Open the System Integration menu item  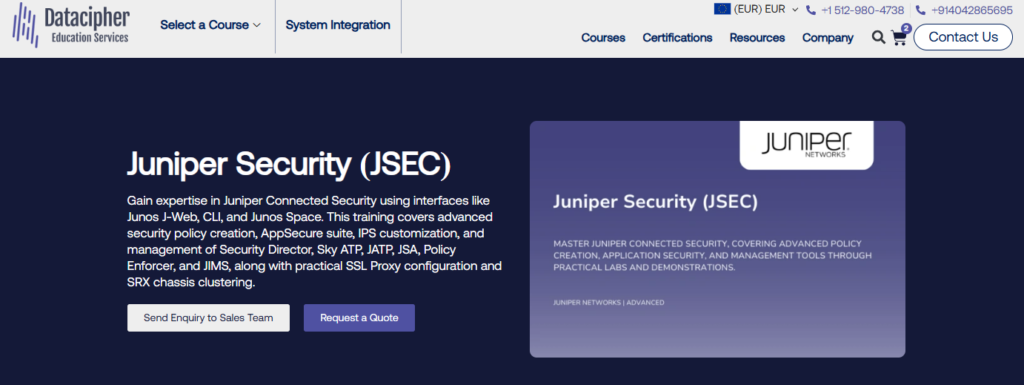click(338, 25)
